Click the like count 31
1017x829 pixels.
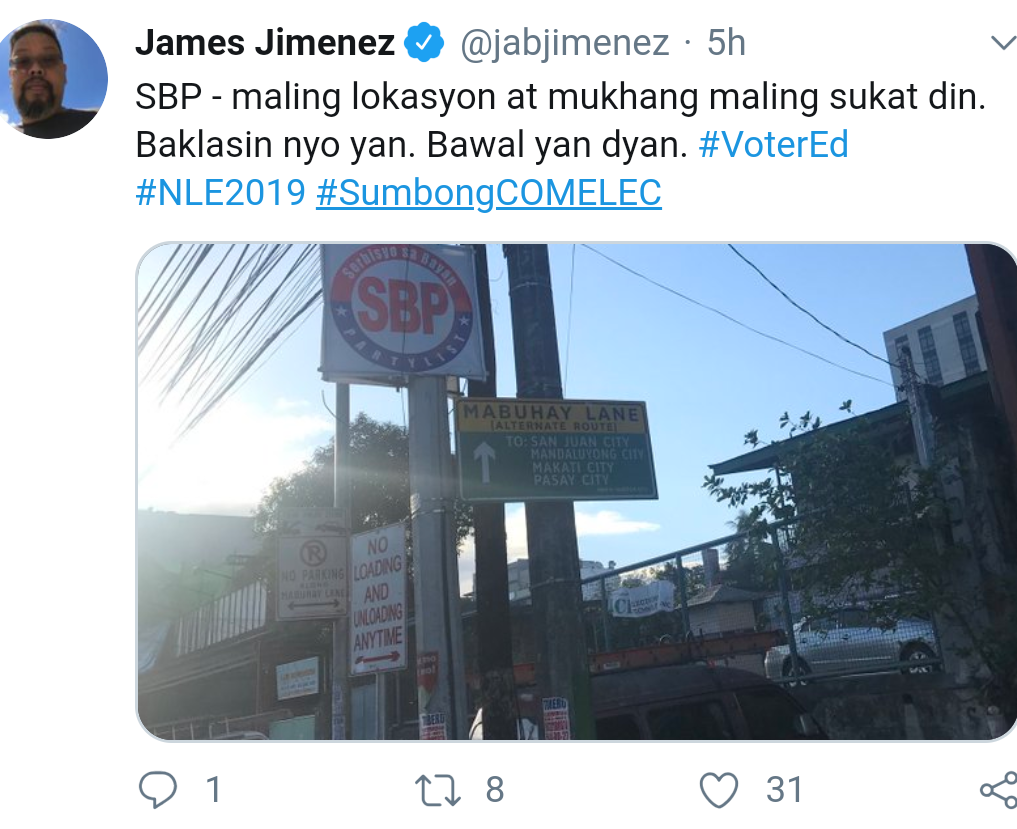click(x=785, y=790)
